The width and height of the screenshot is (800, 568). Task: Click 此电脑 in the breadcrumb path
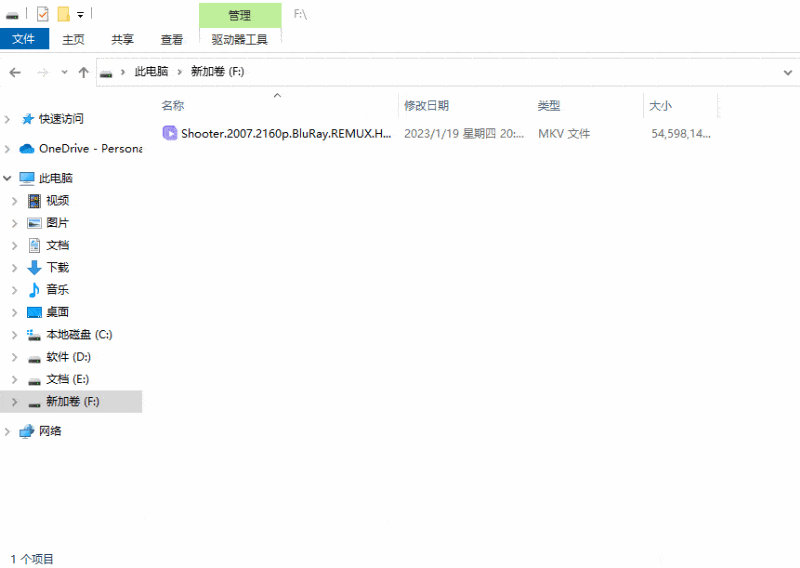coord(152,72)
